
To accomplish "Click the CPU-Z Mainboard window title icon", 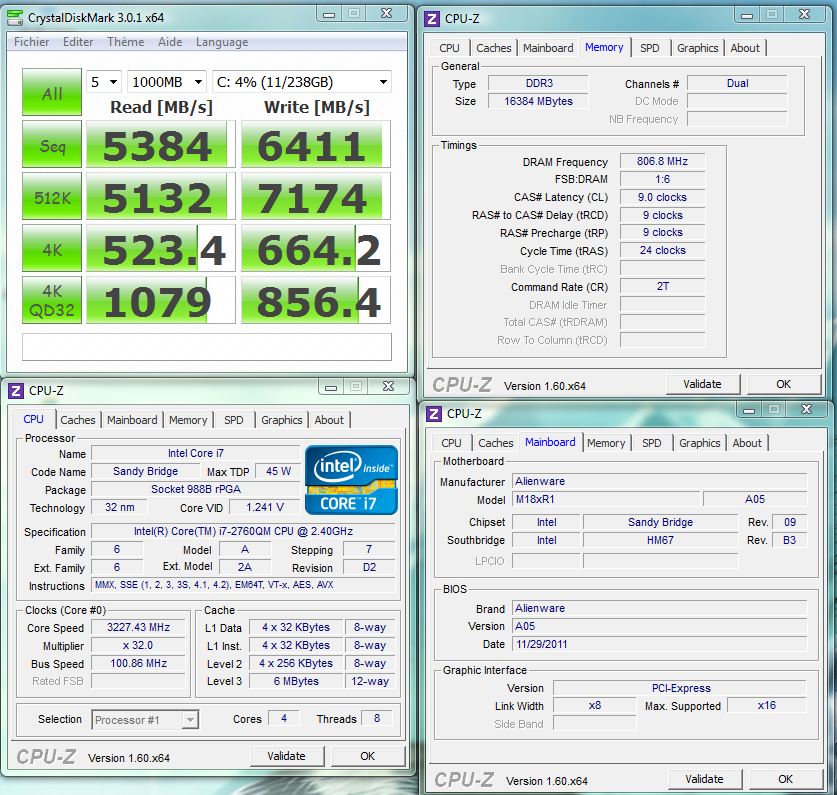I will click(433, 414).
